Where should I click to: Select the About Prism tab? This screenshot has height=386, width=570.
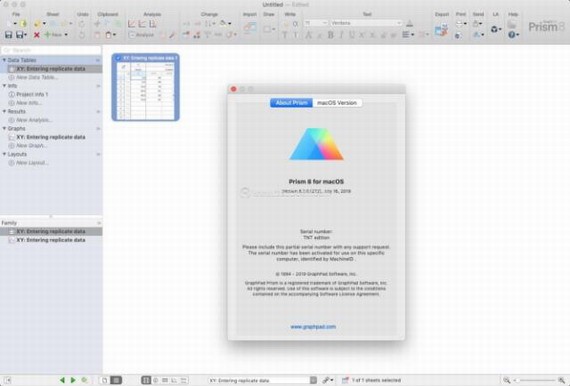pos(291,103)
